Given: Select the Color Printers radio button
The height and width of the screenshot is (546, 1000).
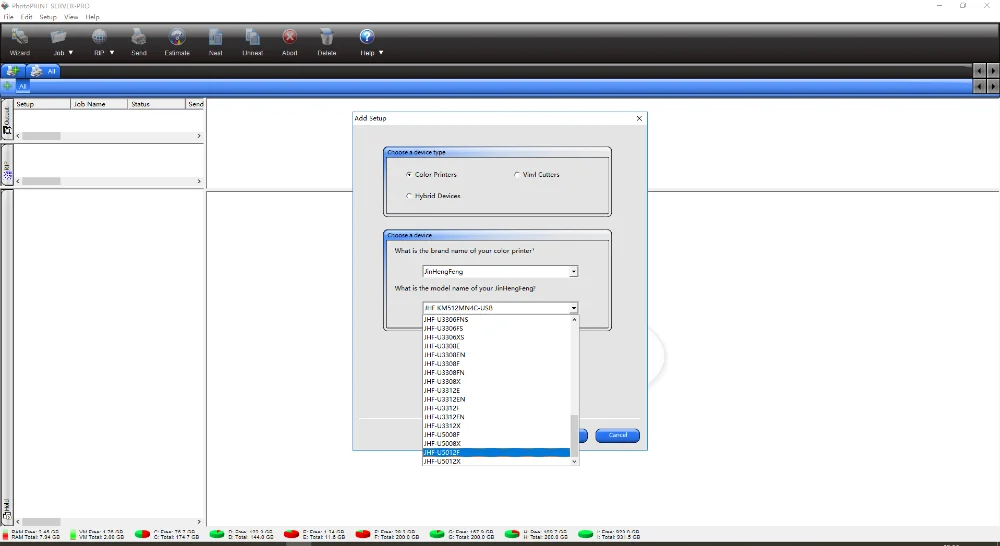Looking at the screenshot, I should click(409, 174).
